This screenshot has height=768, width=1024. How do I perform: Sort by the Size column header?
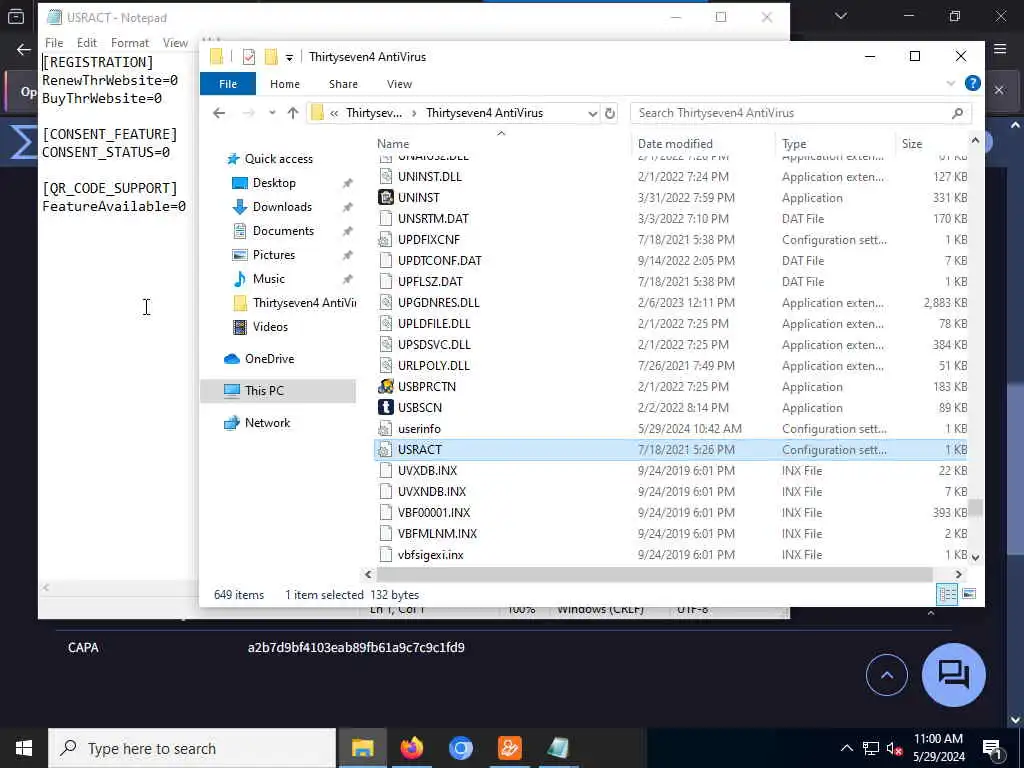coord(912,144)
